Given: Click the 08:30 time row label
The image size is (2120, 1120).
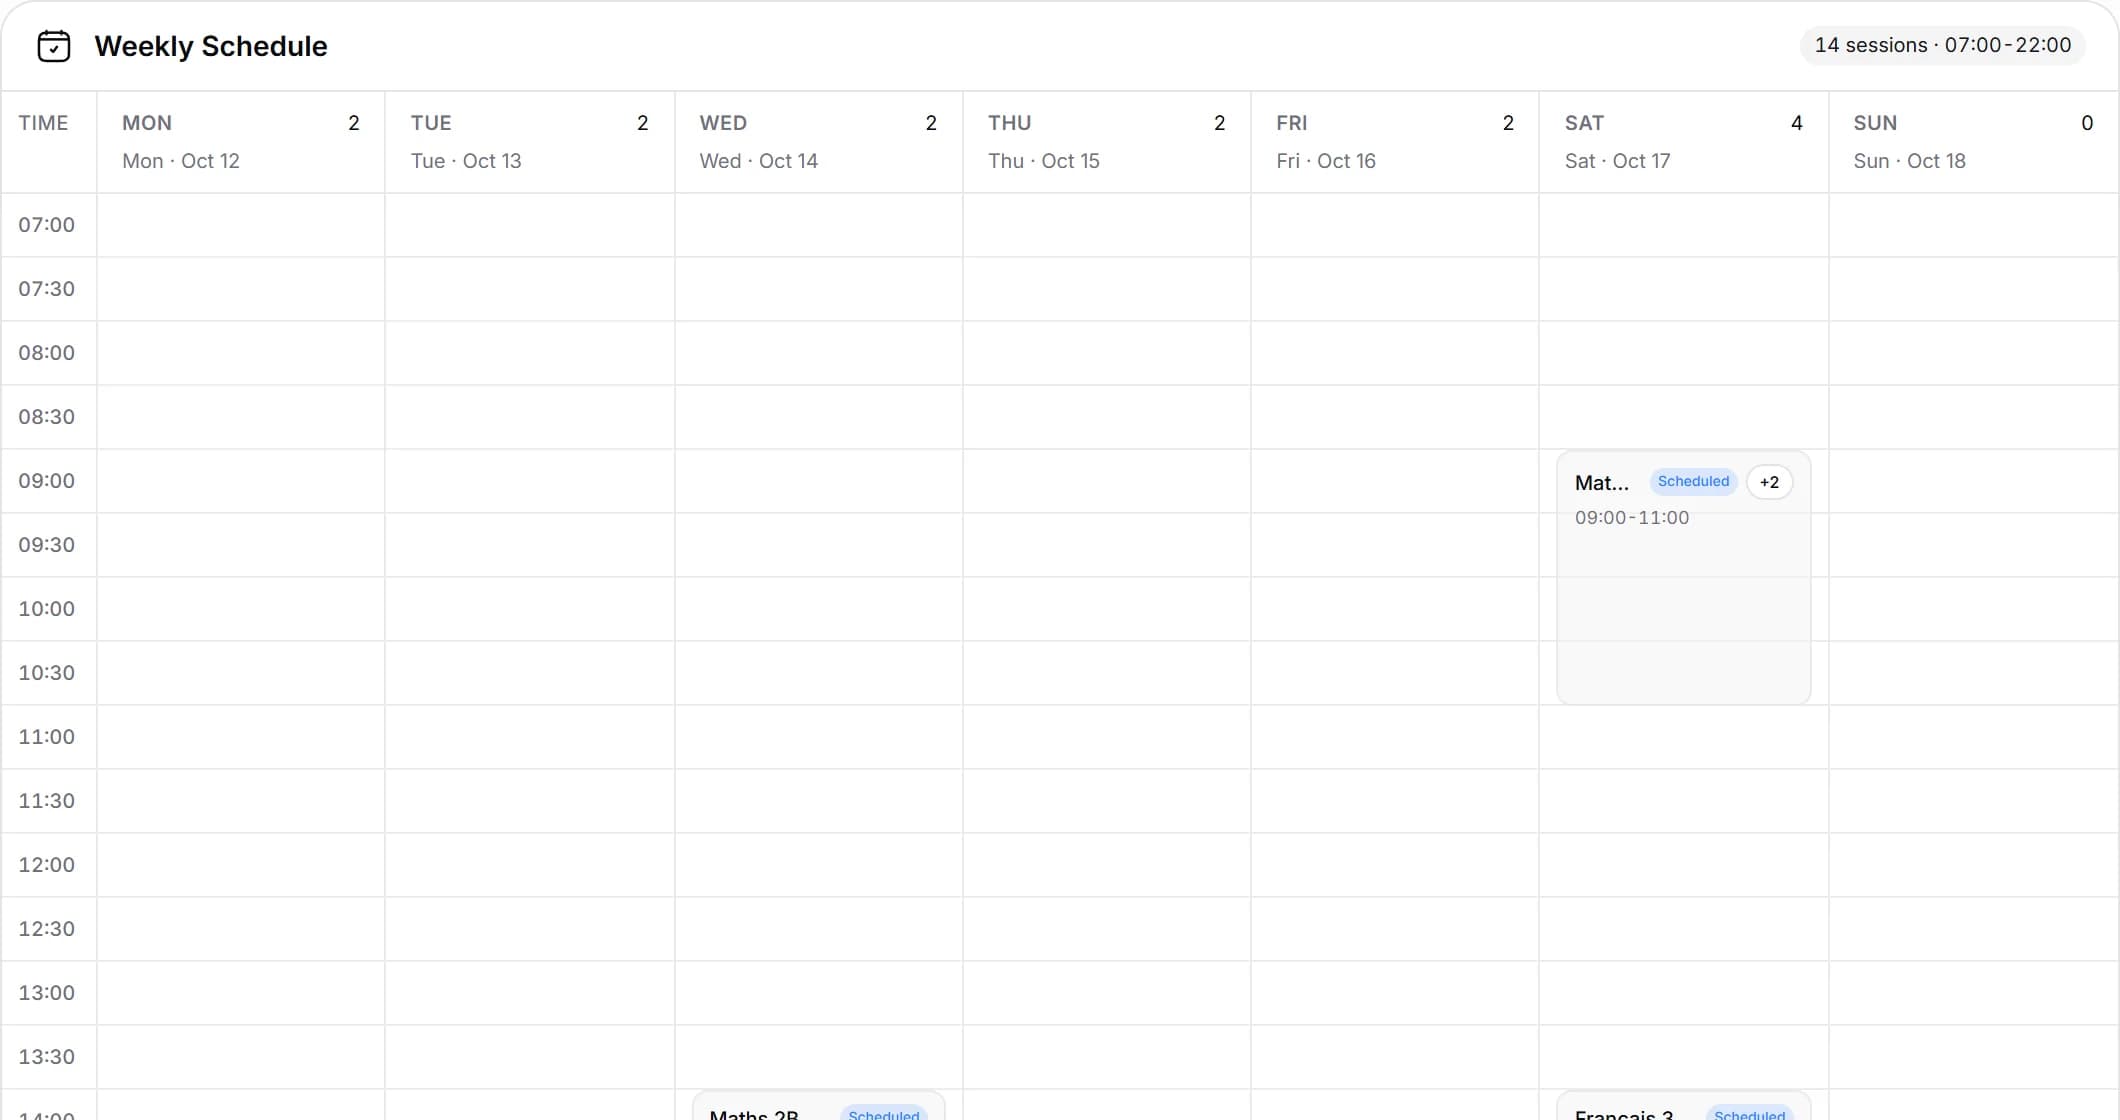Looking at the screenshot, I should pyautogui.click(x=46, y=417).
